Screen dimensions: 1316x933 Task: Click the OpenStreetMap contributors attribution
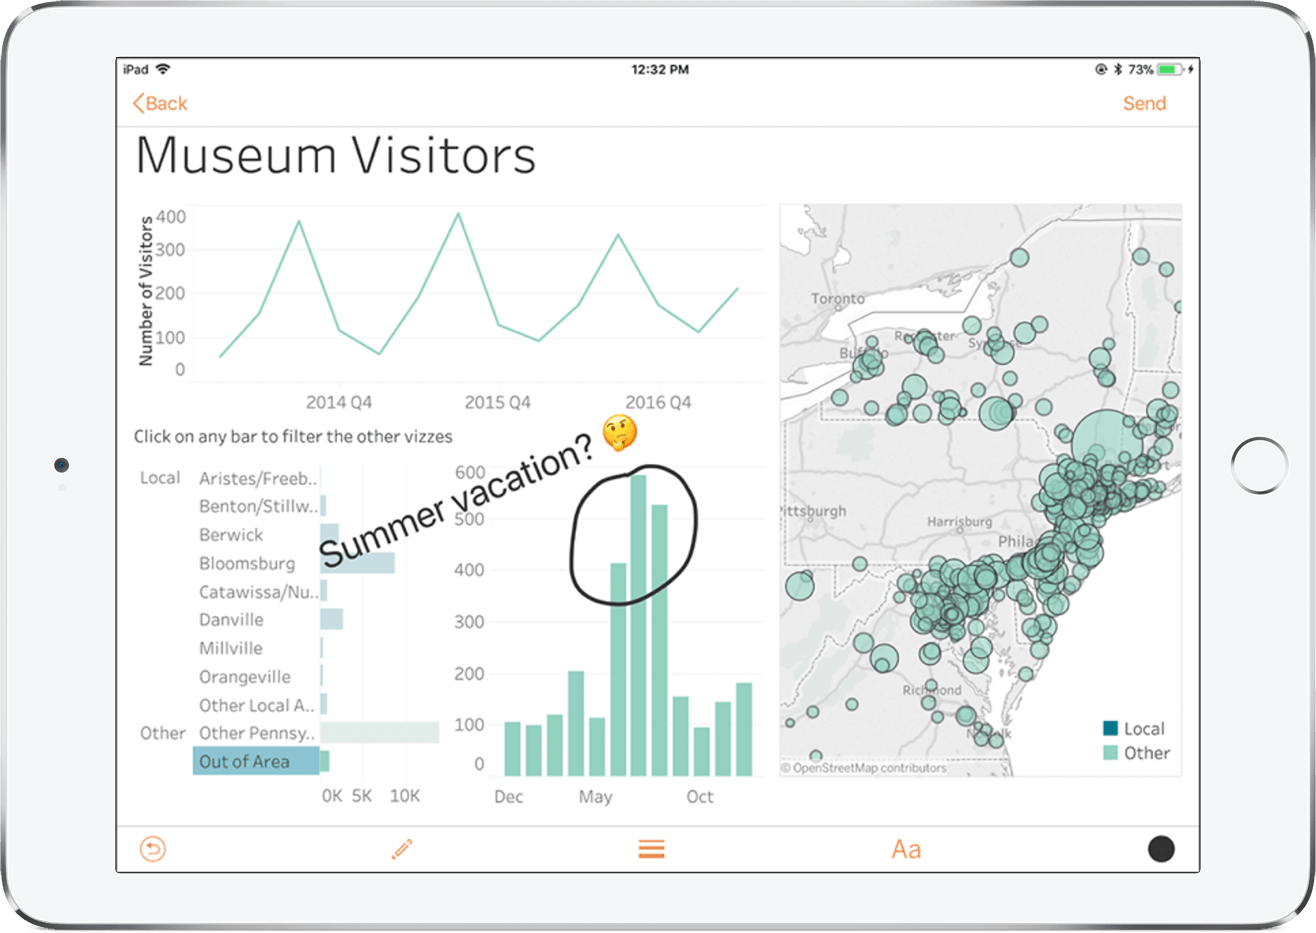[864, 768]
